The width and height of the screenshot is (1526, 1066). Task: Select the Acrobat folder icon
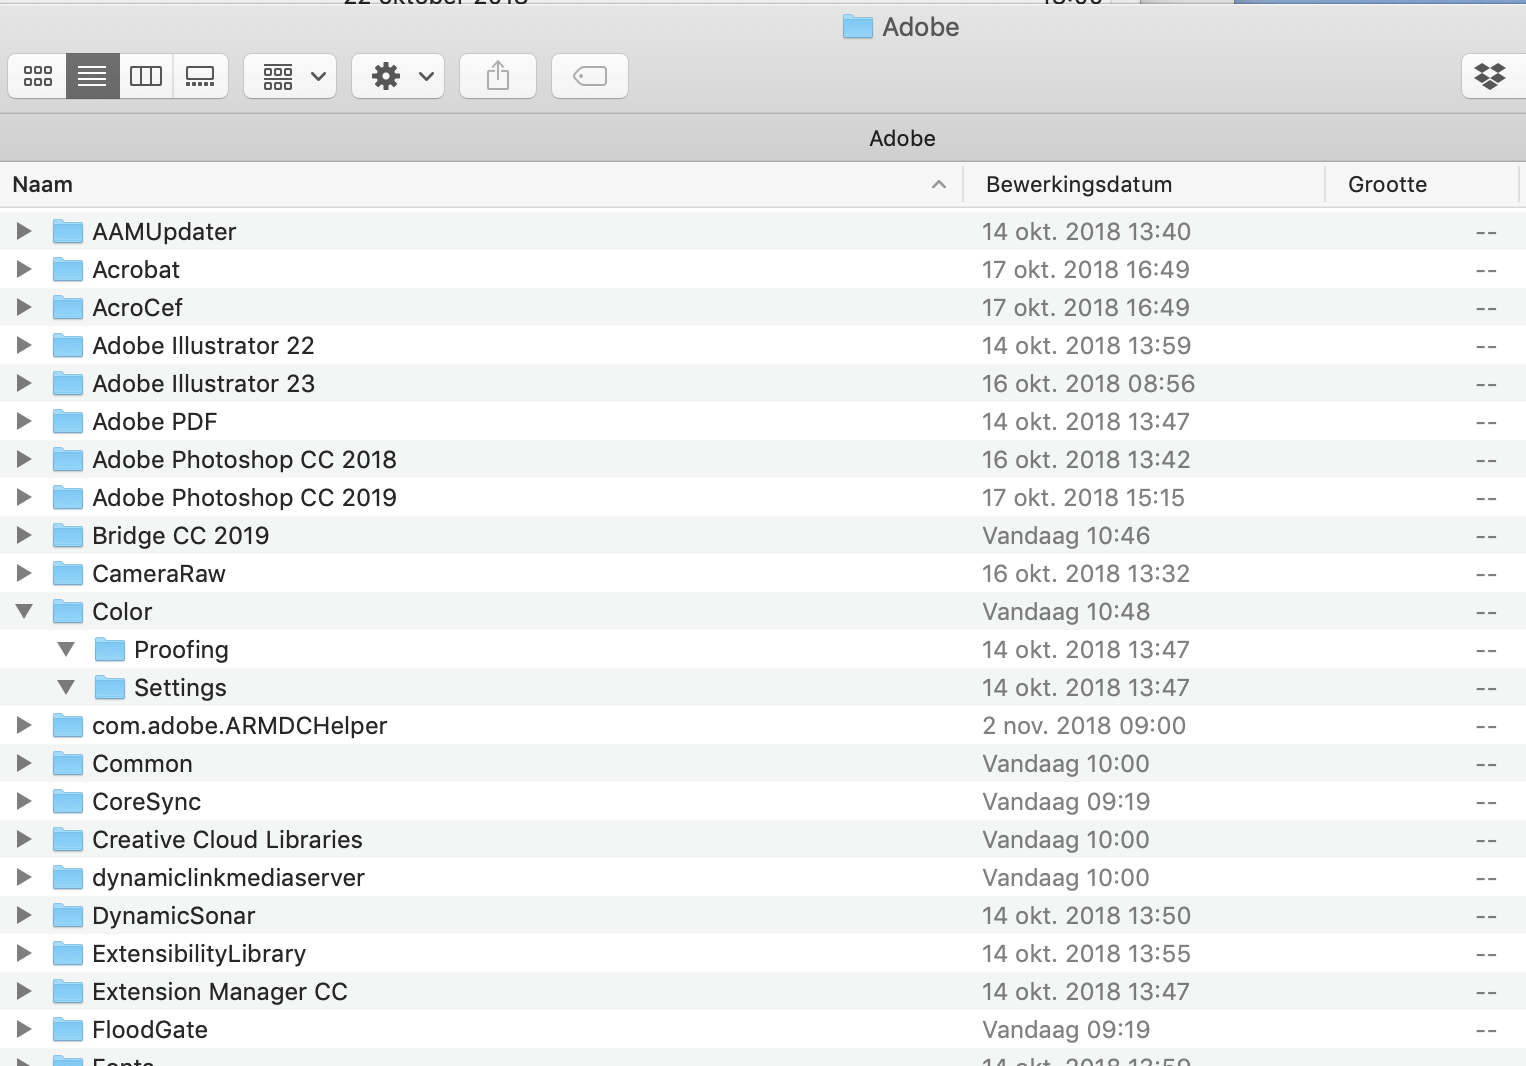coord(68,269)
